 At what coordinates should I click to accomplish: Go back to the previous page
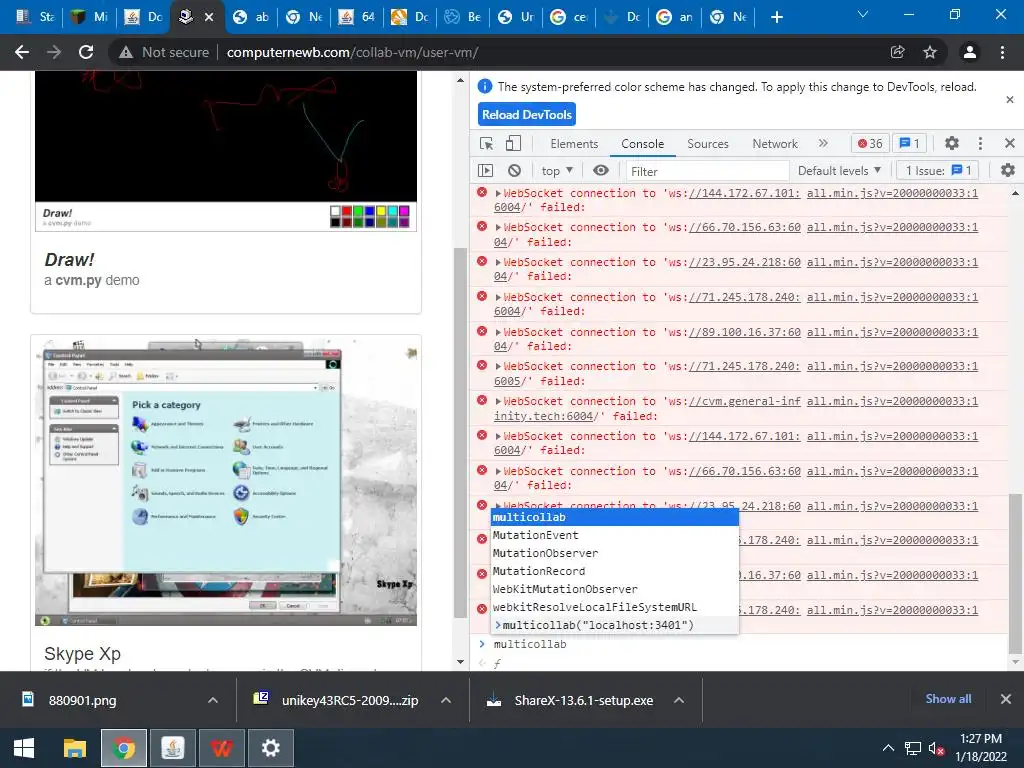22,52
